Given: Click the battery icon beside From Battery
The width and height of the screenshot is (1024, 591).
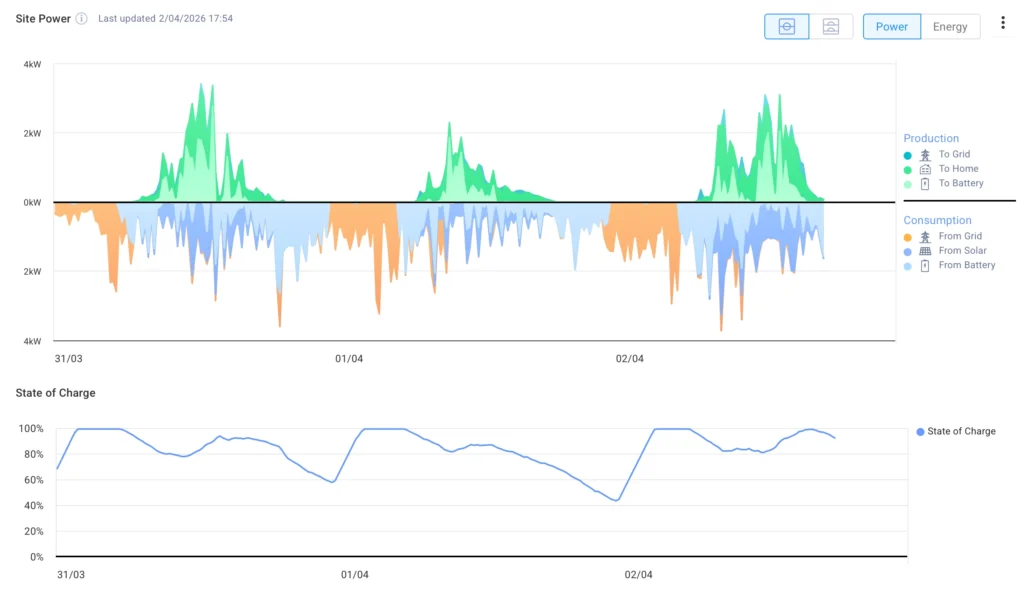Looking at the screenshot, I should (925, 265).
